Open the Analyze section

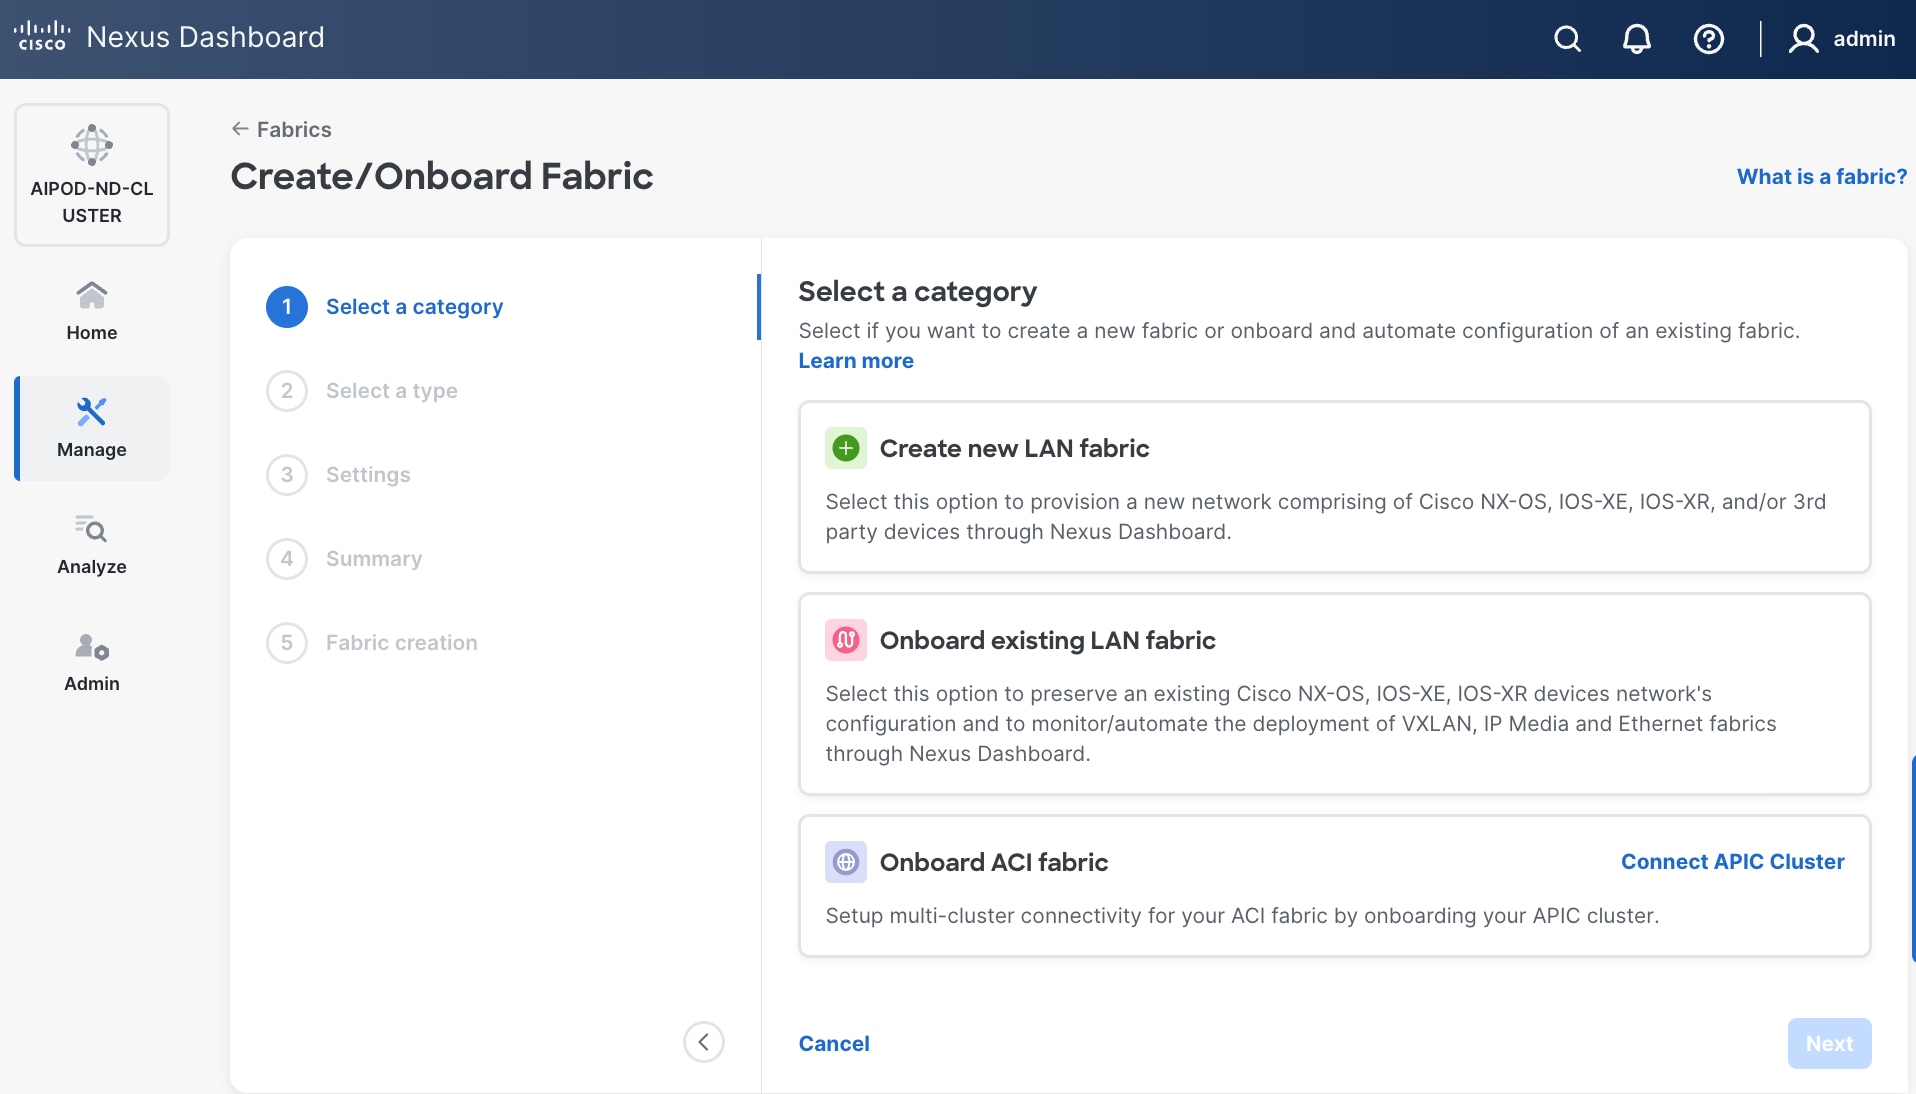click(92, 545)
